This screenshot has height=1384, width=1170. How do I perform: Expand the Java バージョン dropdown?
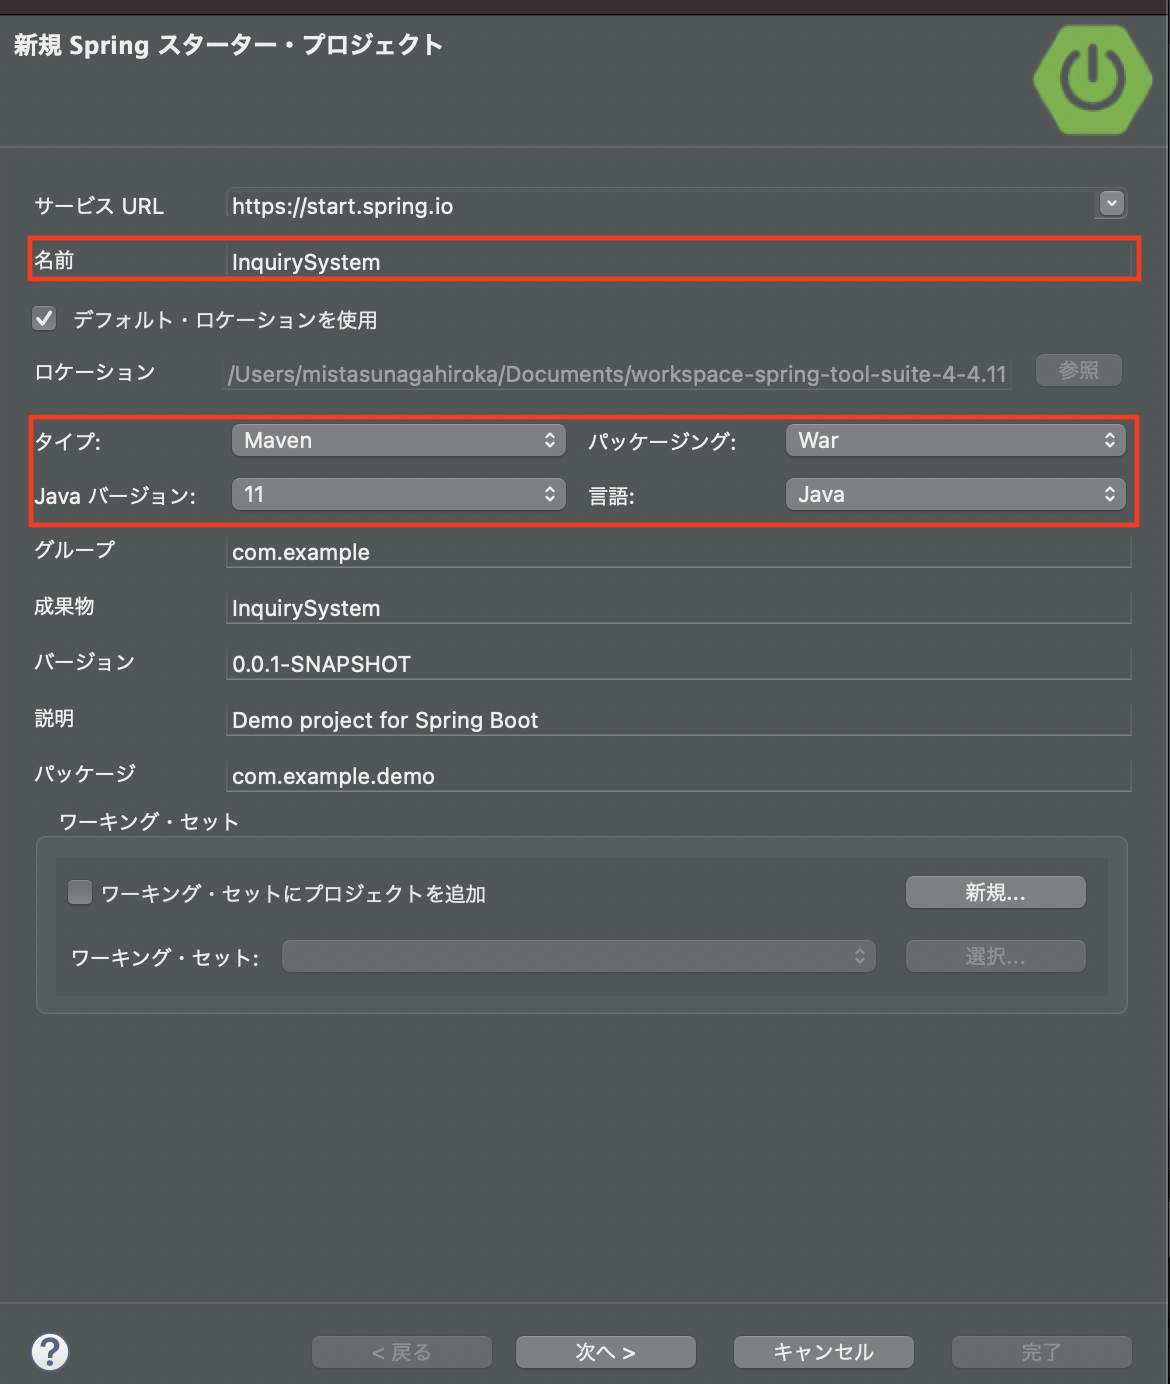coord(398,493)
